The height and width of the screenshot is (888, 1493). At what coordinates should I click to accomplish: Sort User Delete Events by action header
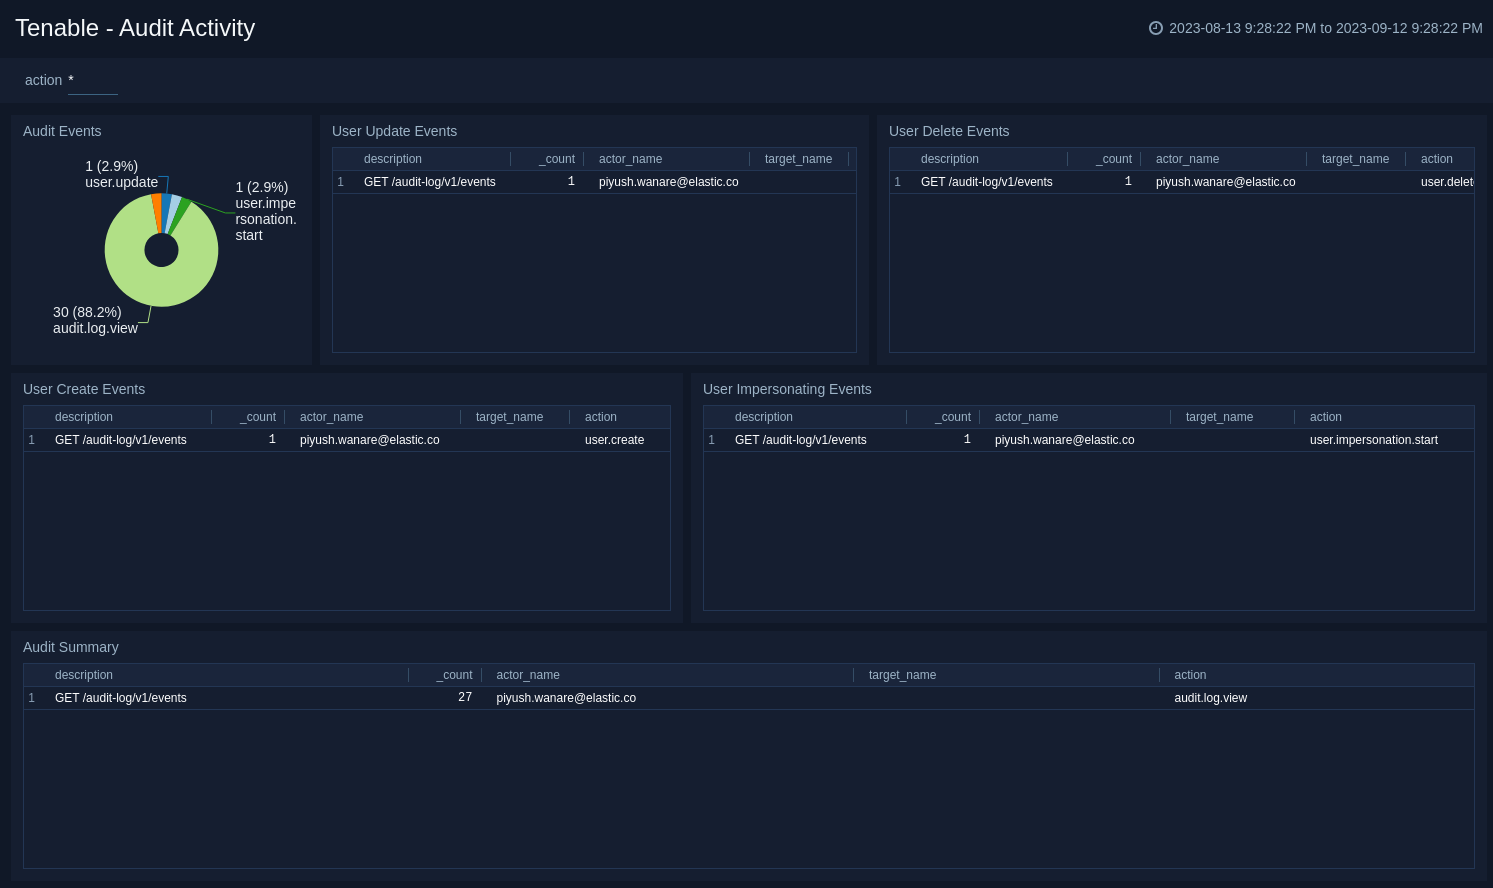tap(1437, 159)
